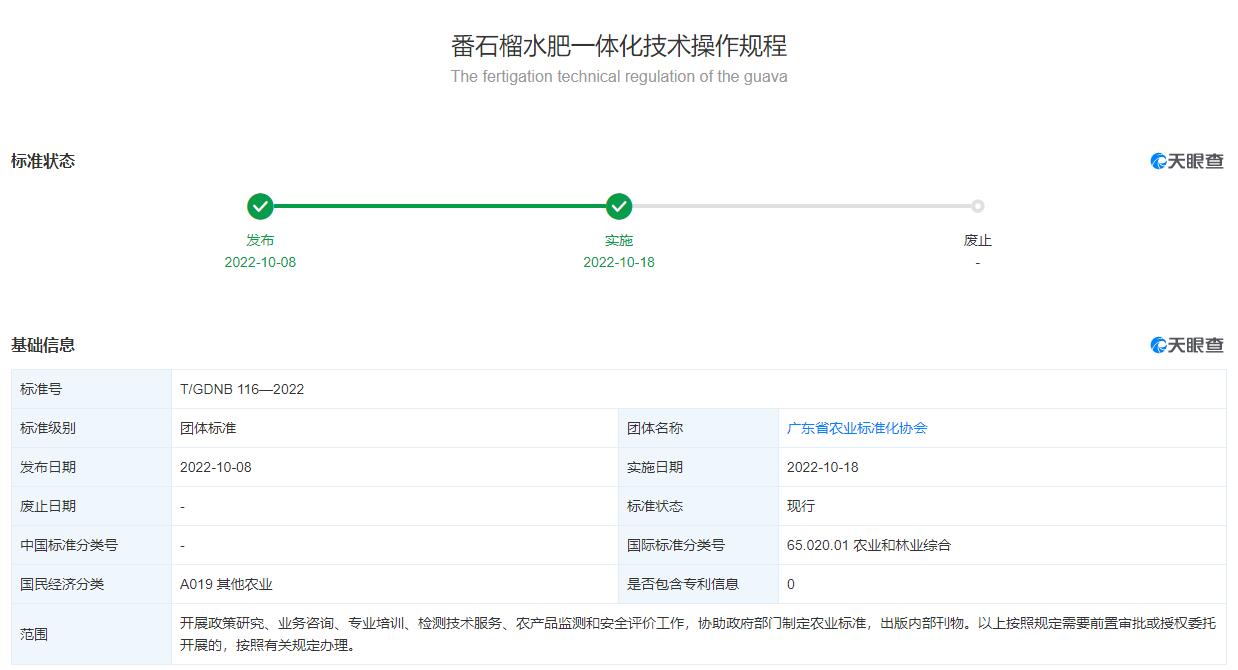Click the green checkmark above 发布

point(260,207)
